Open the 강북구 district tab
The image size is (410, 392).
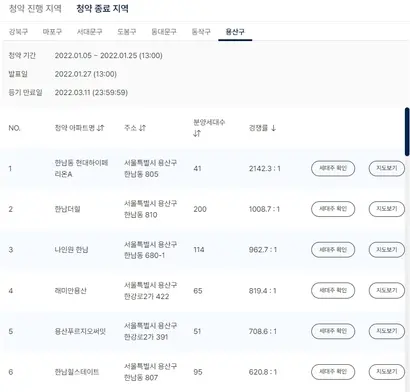pos(18,32)
